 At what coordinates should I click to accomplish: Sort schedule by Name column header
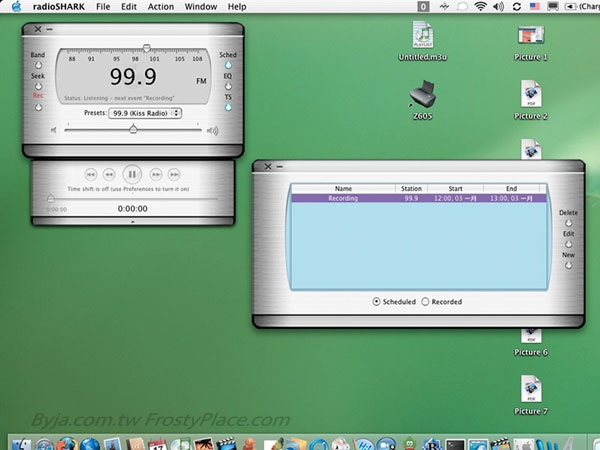coord(343,188)
